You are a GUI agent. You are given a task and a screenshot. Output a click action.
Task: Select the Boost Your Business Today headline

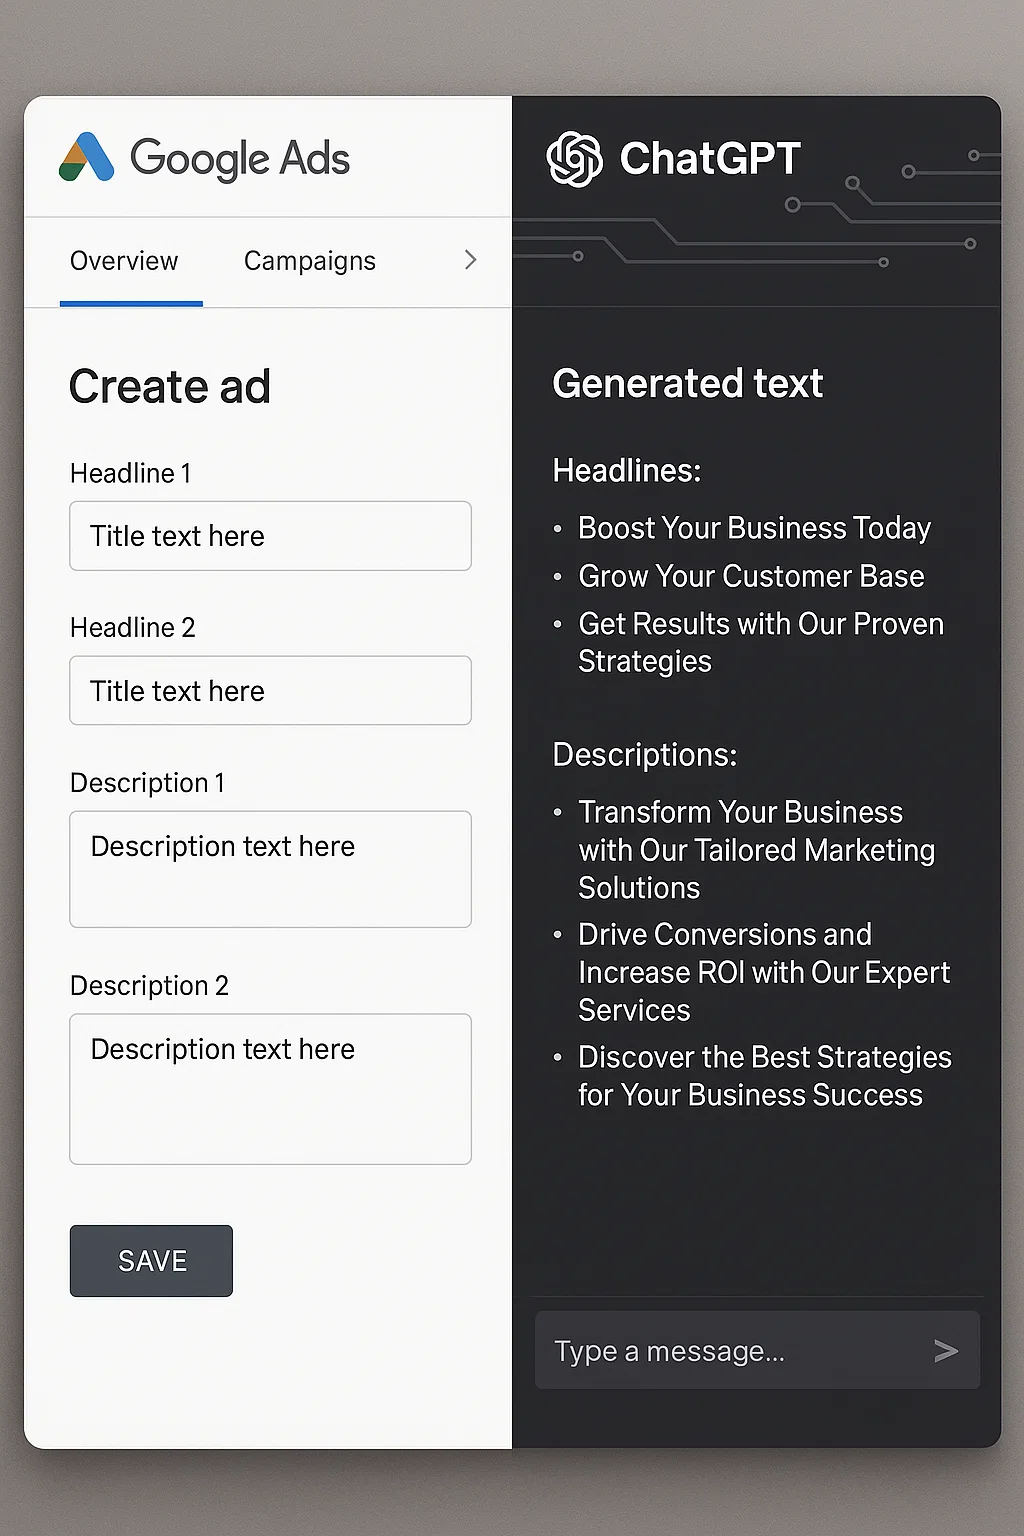point(754,528)
